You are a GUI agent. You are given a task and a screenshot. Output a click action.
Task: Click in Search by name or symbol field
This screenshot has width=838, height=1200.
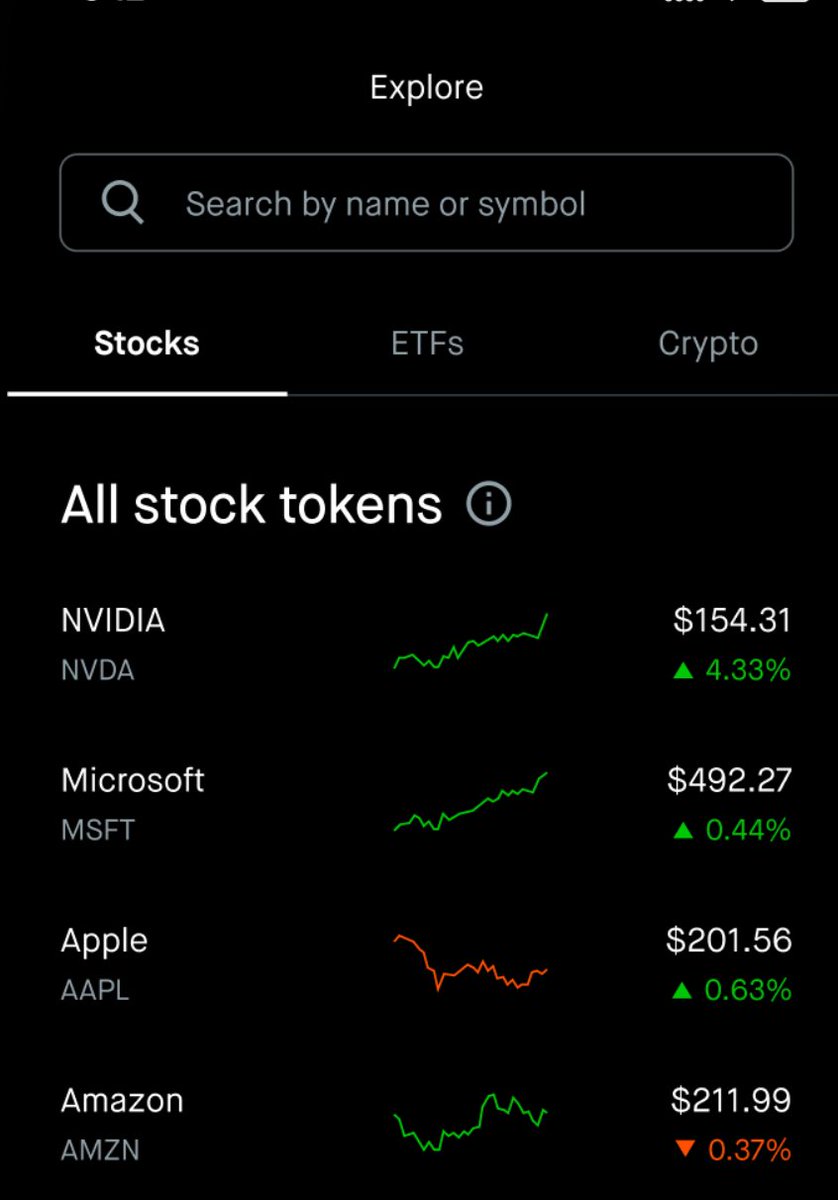[427, 203]
